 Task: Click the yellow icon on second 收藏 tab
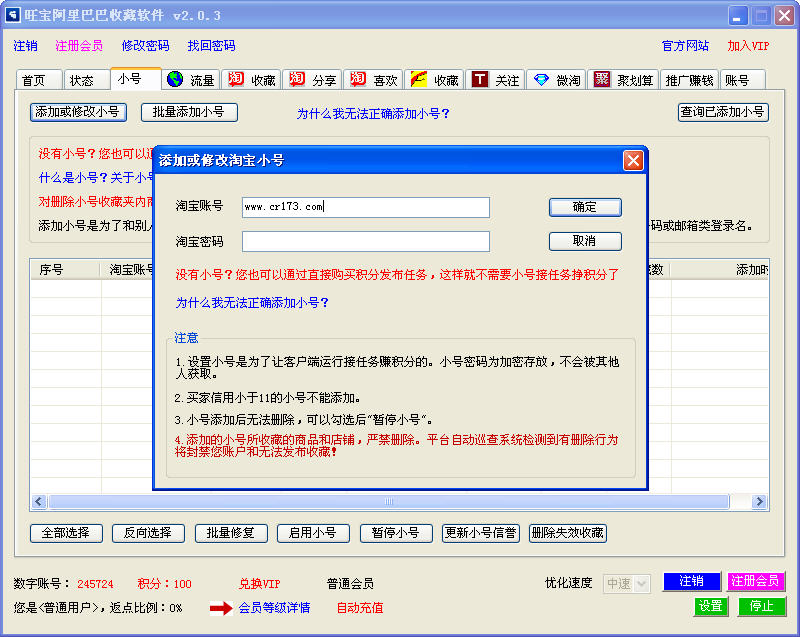pos(419,79)
